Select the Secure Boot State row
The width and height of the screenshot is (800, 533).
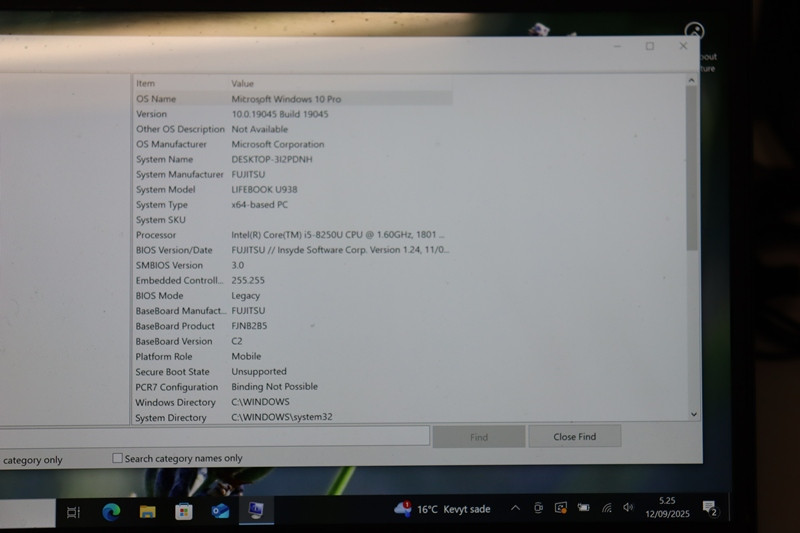point(293,371)
